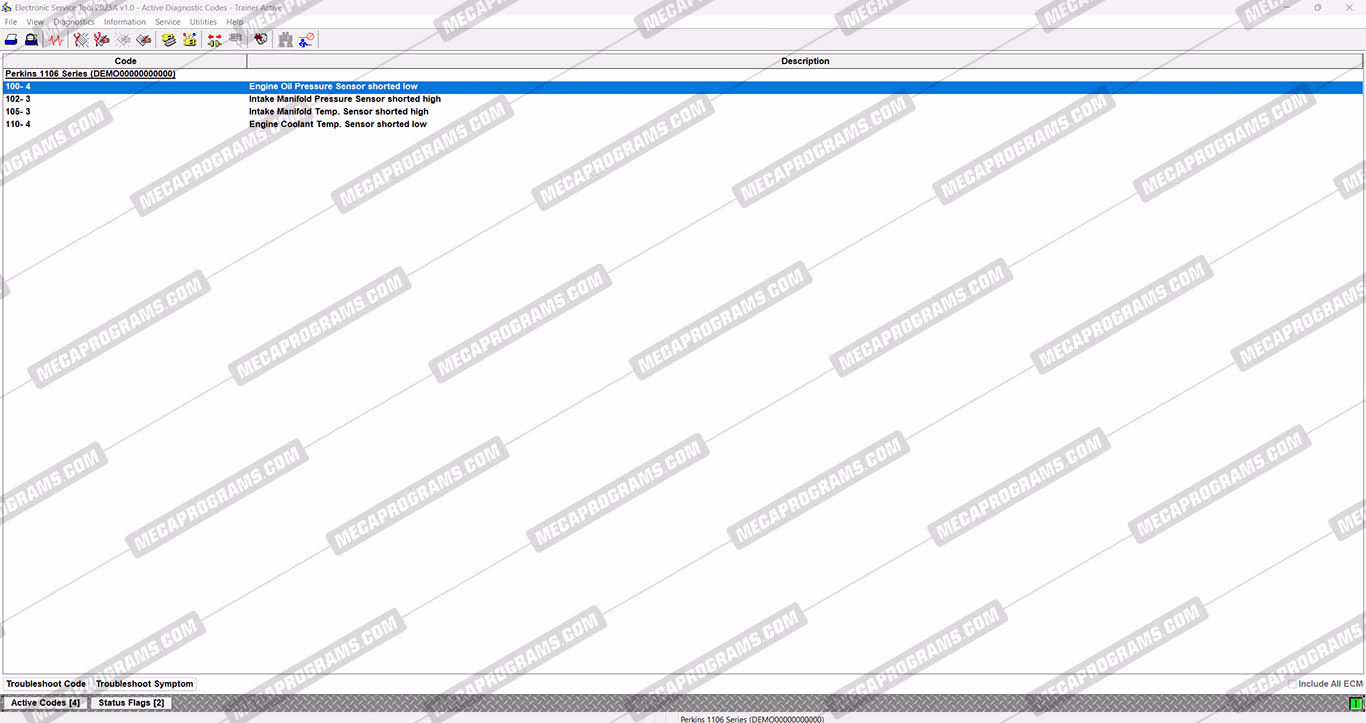Viewport: 1366px width, 723px height.
Task: Restore down the application window
Action: [1318, 7]
